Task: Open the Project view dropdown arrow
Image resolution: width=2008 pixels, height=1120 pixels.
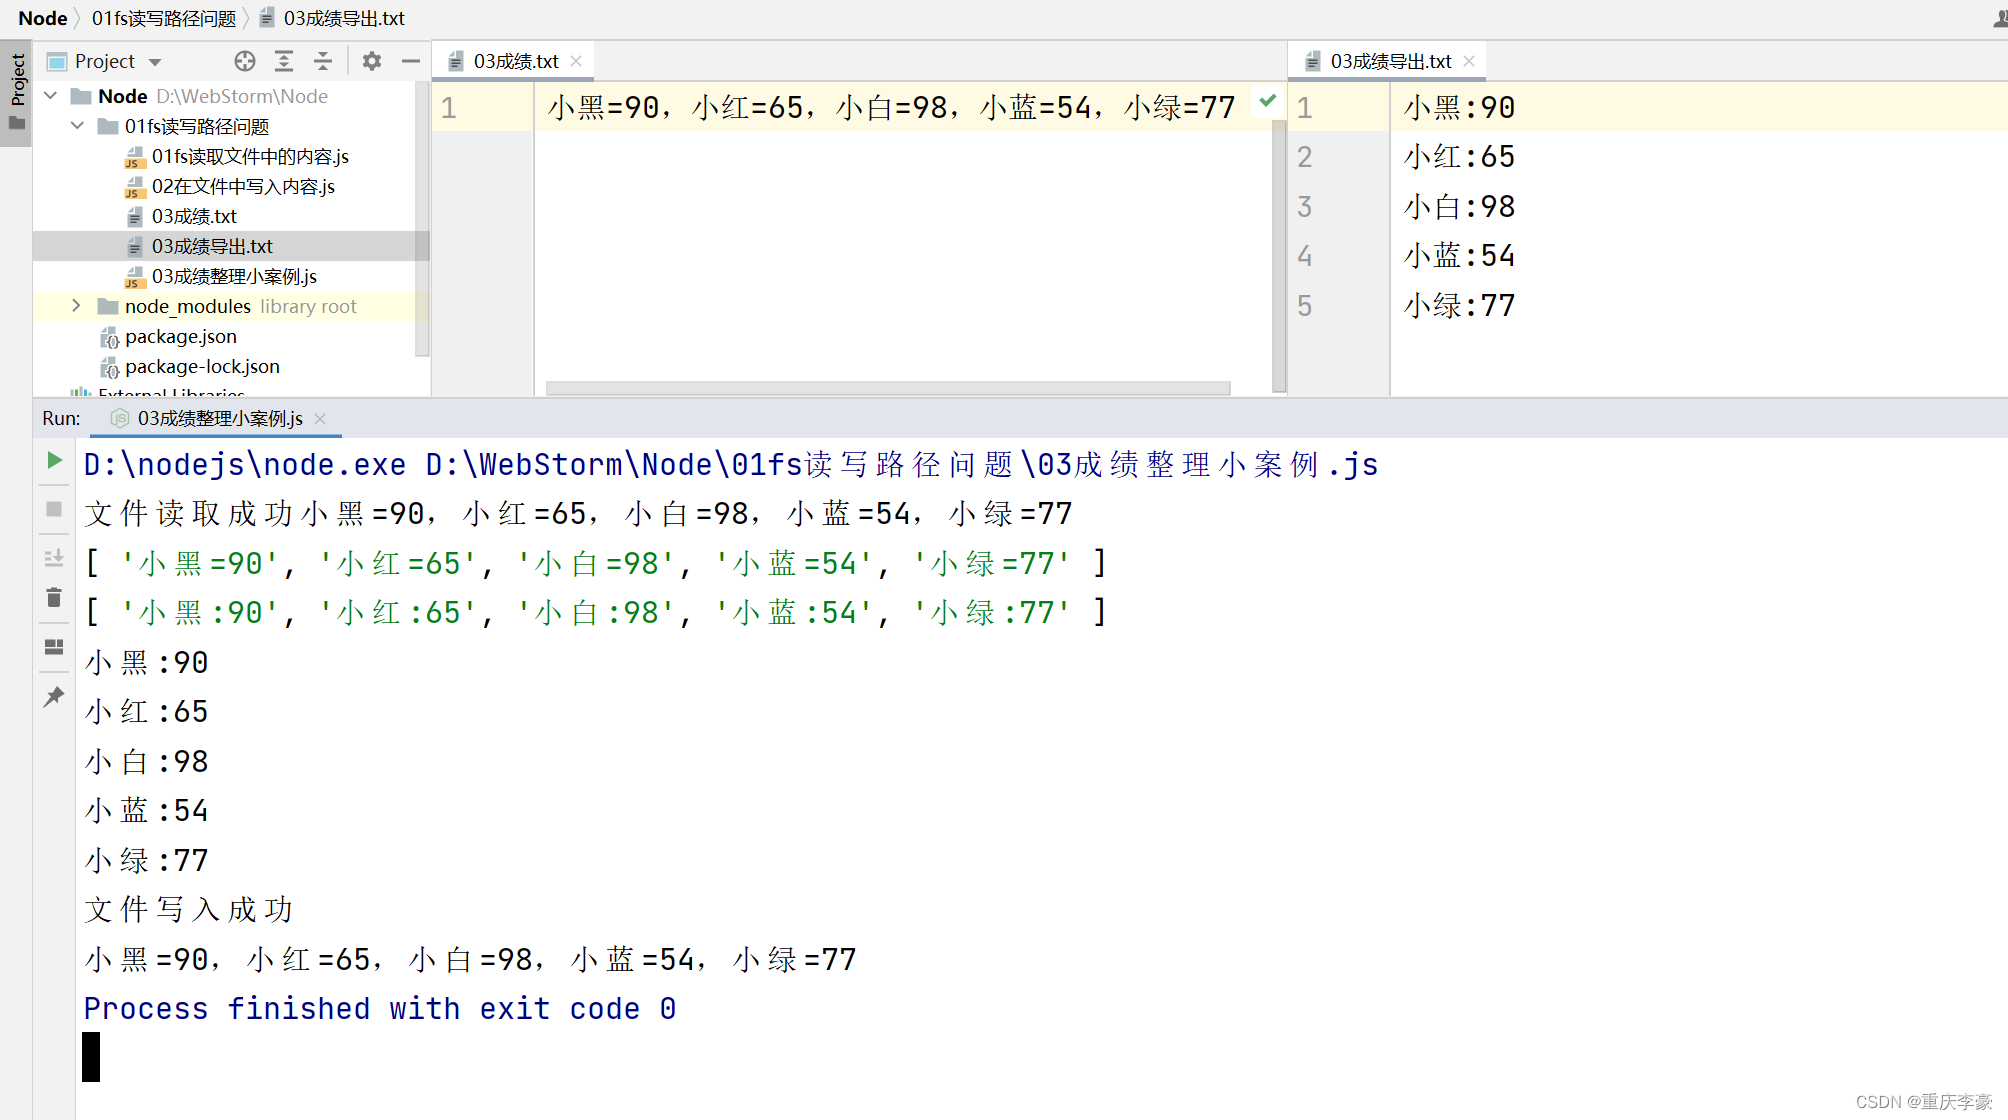Action: coord(155,62)
